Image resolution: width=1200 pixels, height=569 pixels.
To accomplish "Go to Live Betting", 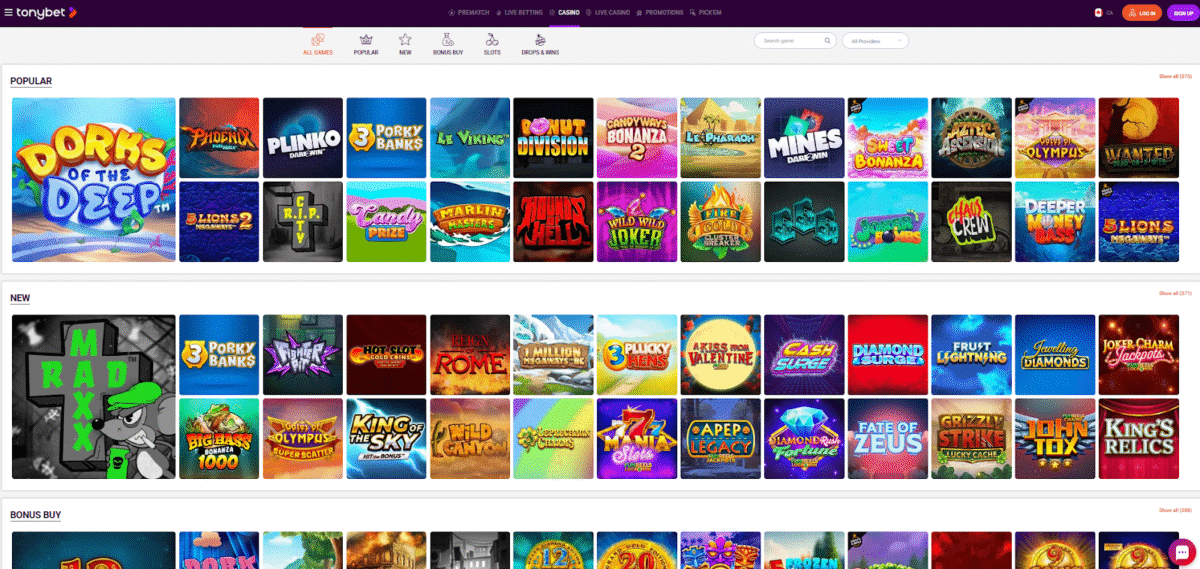I will tap(519, 12).
